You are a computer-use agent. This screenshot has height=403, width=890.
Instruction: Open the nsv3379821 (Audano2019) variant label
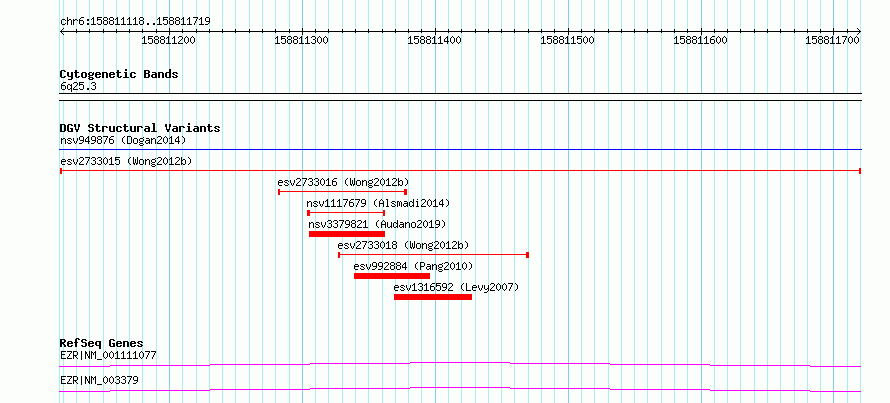pos(377,224)
